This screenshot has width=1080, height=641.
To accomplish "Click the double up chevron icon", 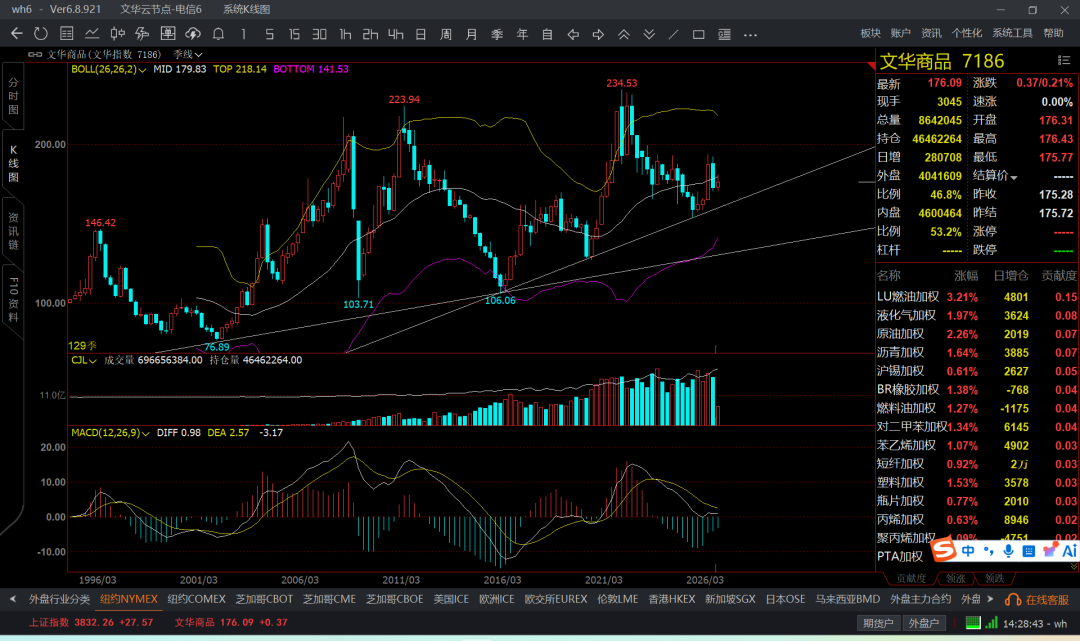I will click(x=624, y=34).
